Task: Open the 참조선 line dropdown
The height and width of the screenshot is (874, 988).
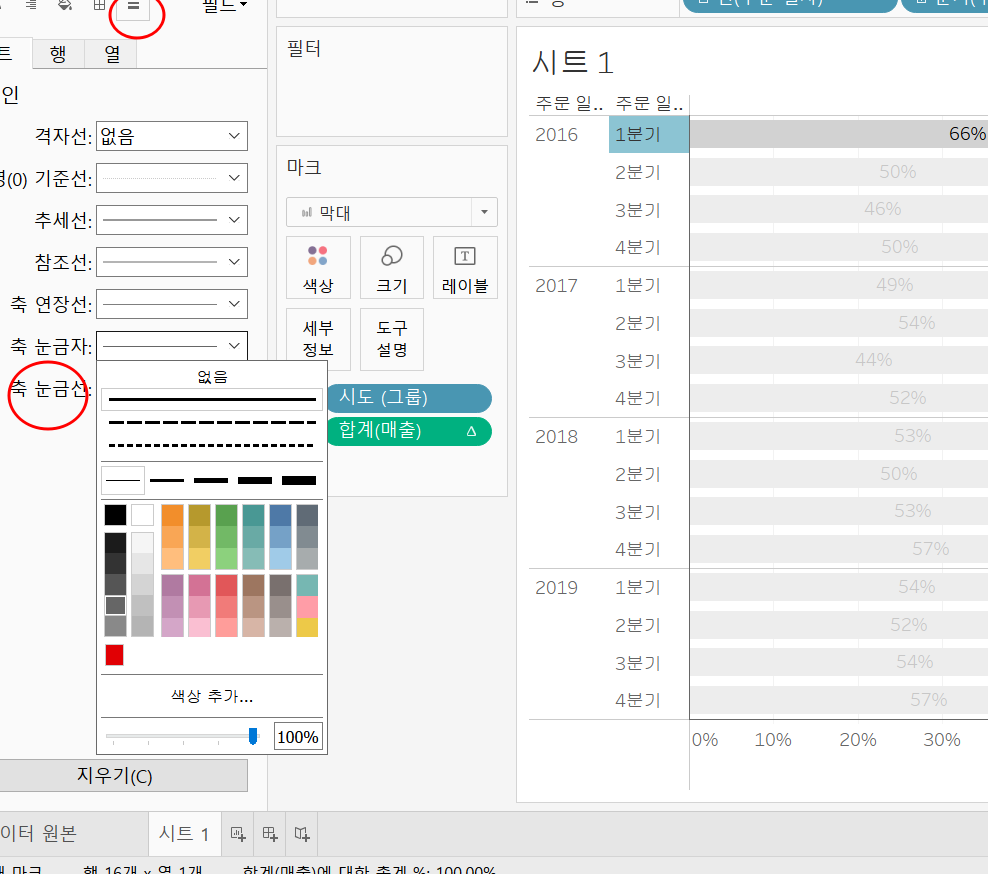Action: pyautogui.click(x=171, y=262)
